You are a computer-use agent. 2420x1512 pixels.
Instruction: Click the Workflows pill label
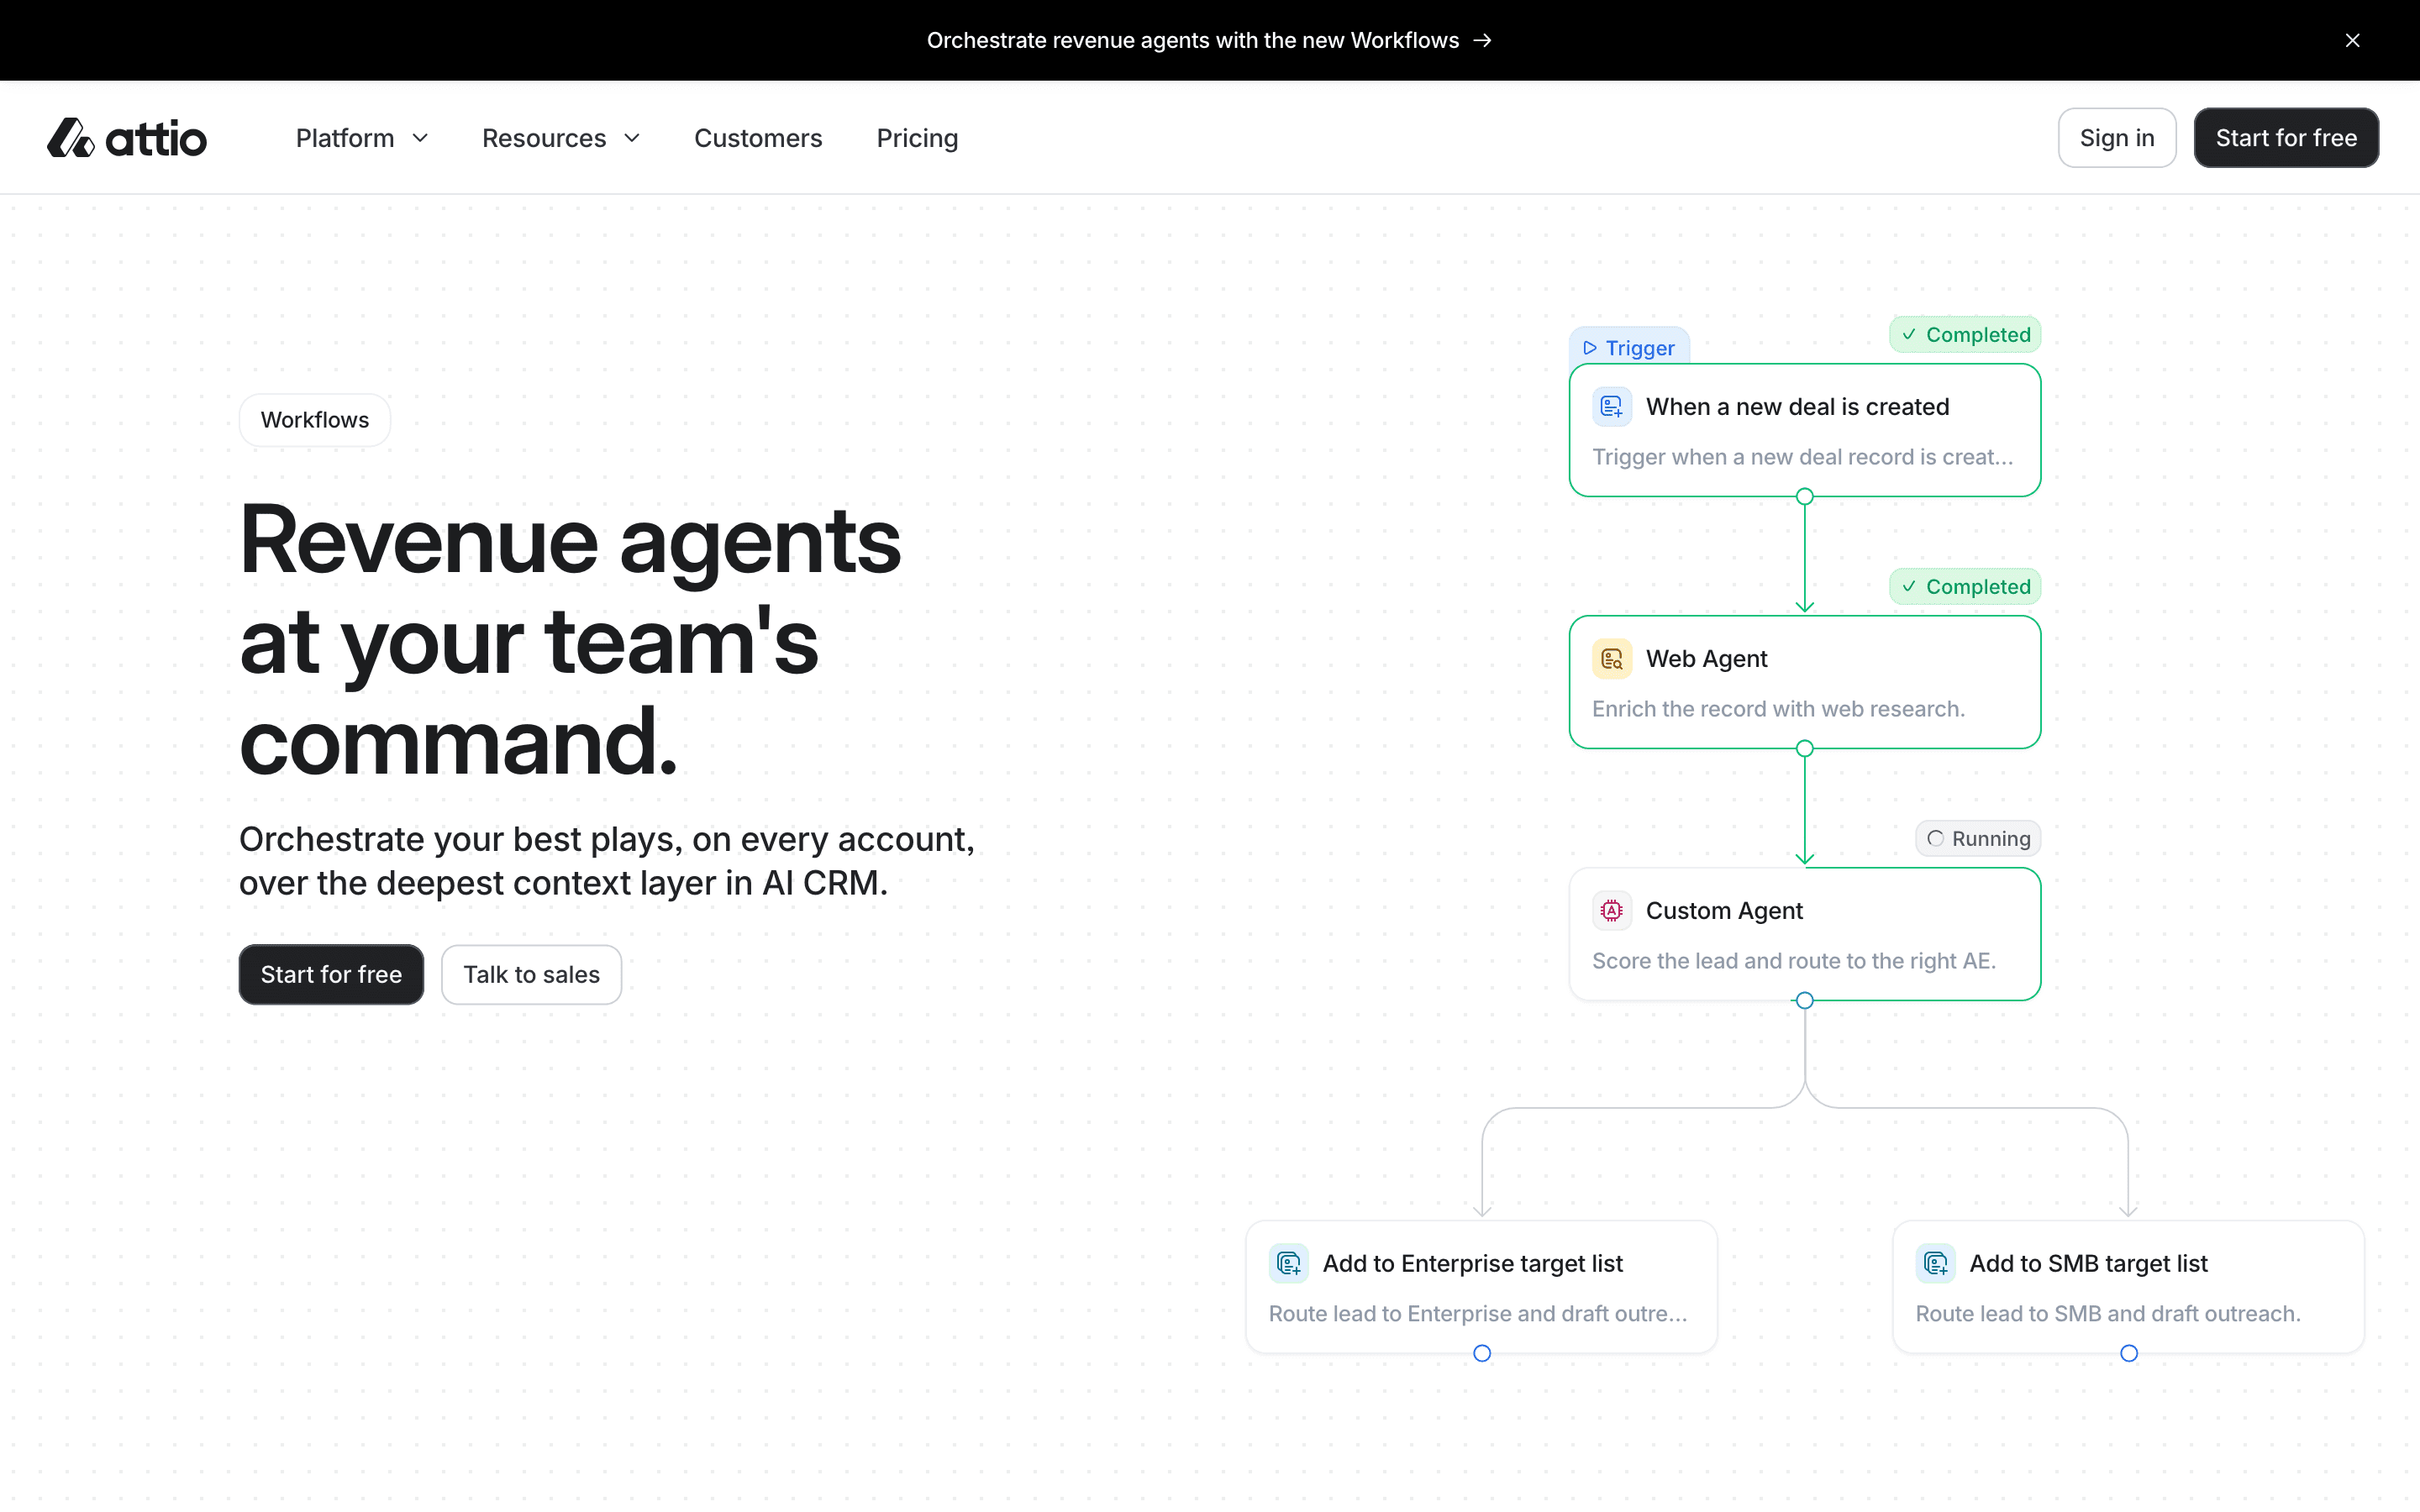[x=315, y=420]
